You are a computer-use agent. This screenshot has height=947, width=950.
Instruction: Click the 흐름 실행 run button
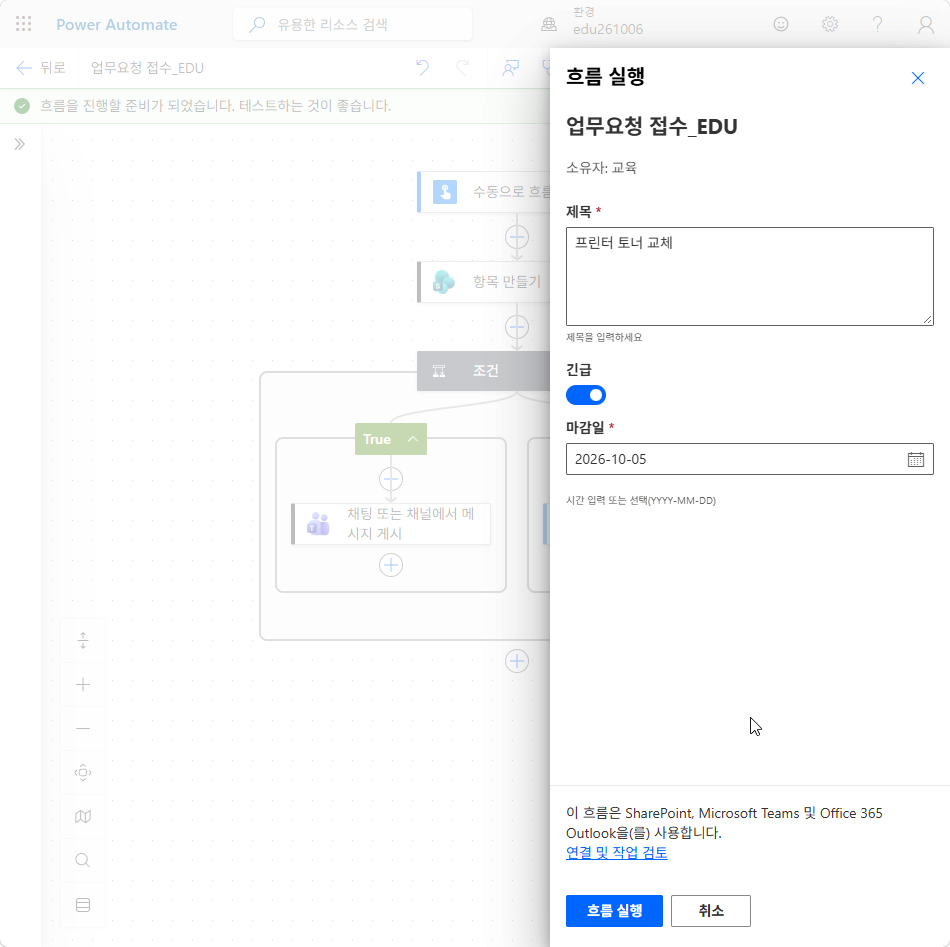tap(614, 911)
